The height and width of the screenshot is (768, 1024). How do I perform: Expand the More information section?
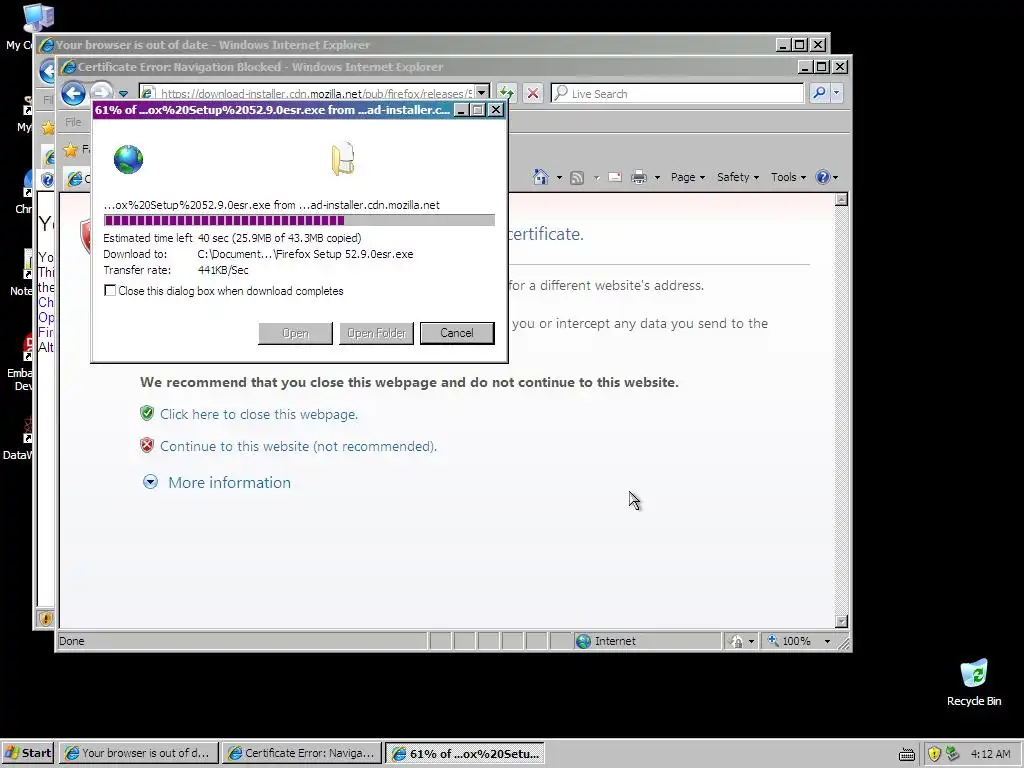coord(229,483)
